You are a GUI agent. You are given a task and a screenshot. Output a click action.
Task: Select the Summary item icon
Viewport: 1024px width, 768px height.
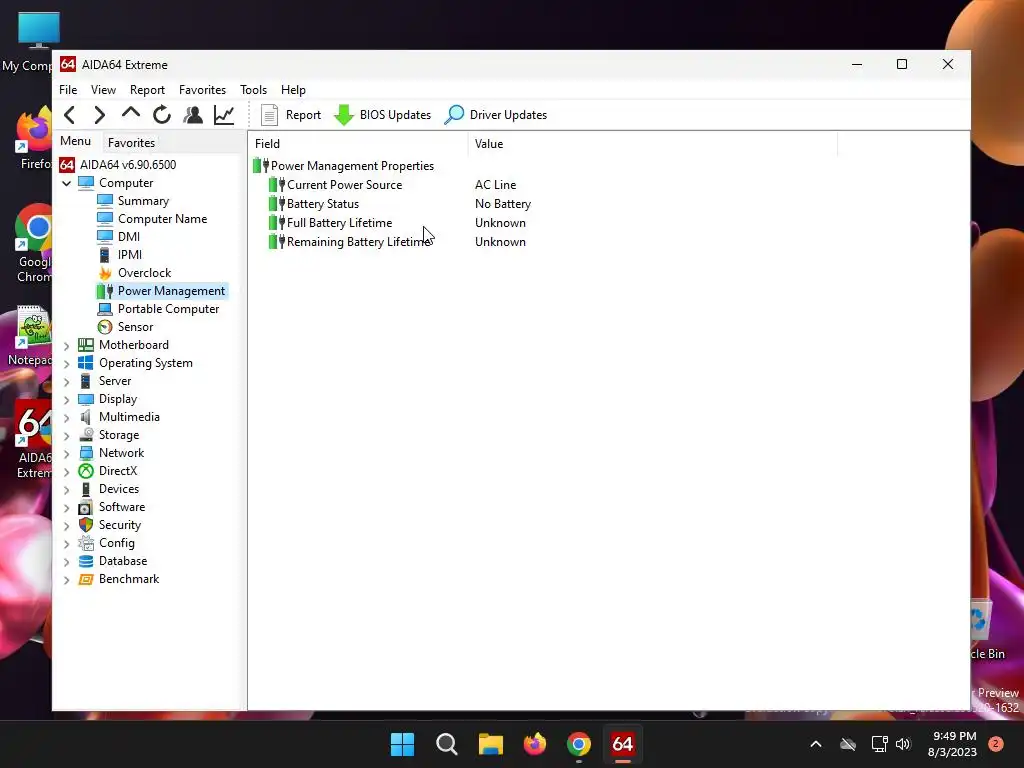point(105,200)
